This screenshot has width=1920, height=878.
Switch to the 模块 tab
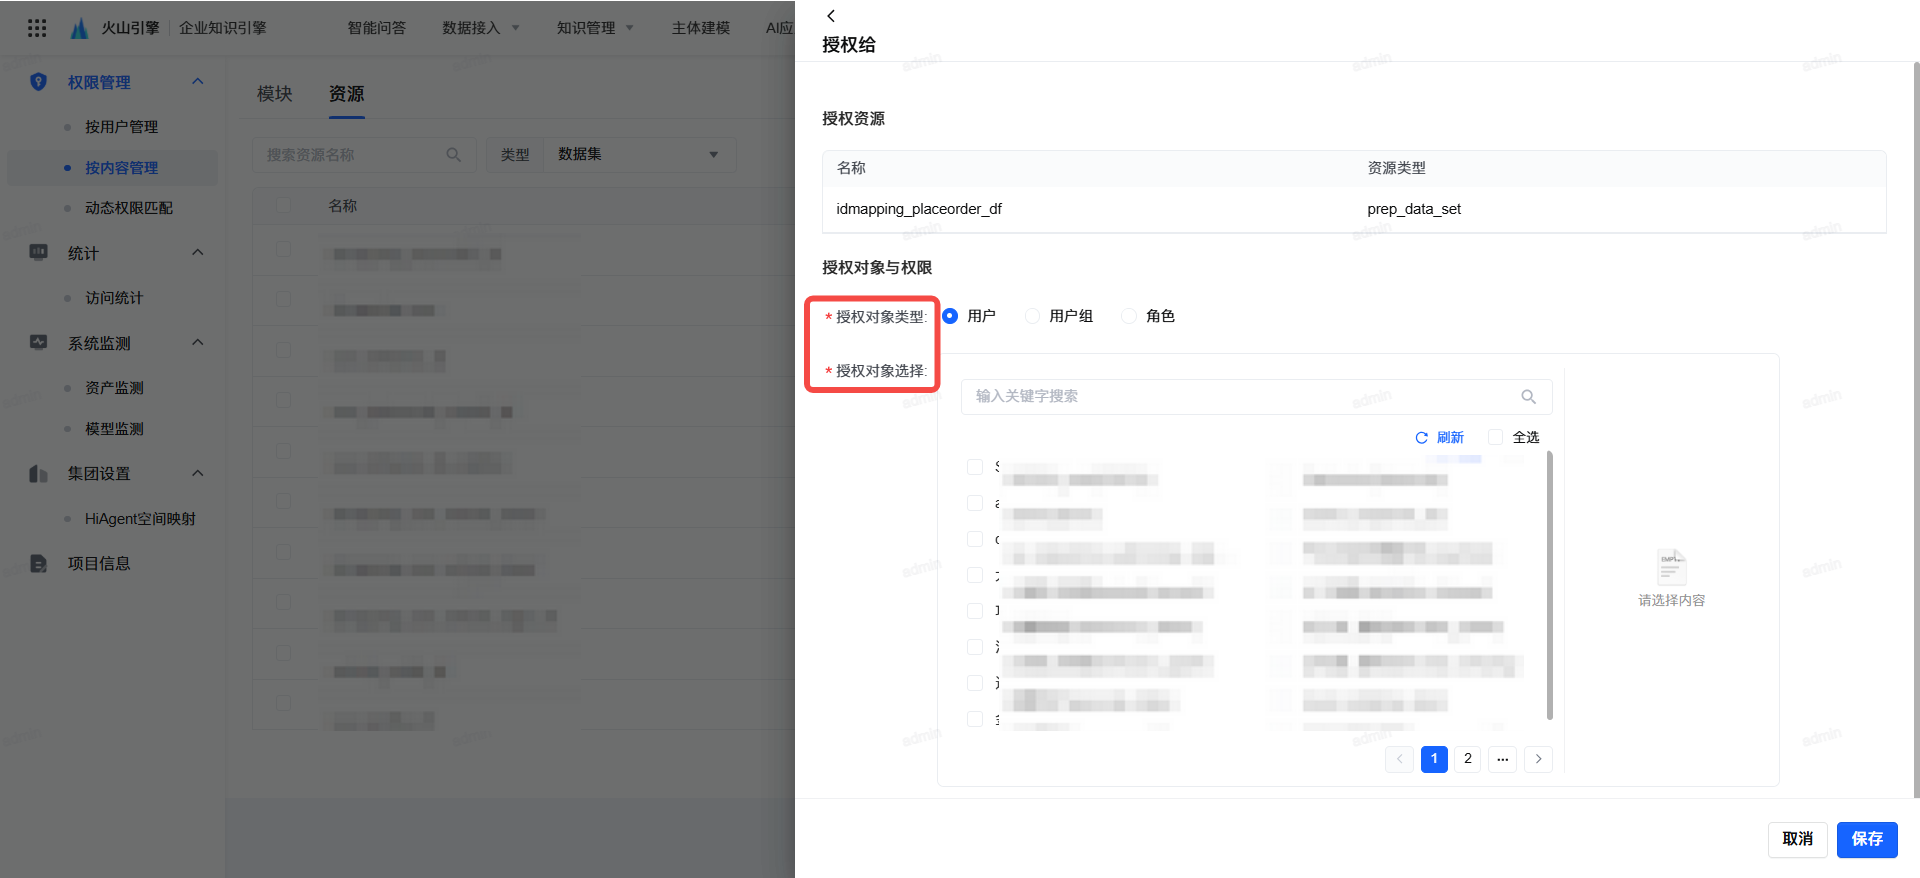pos(275,94)
